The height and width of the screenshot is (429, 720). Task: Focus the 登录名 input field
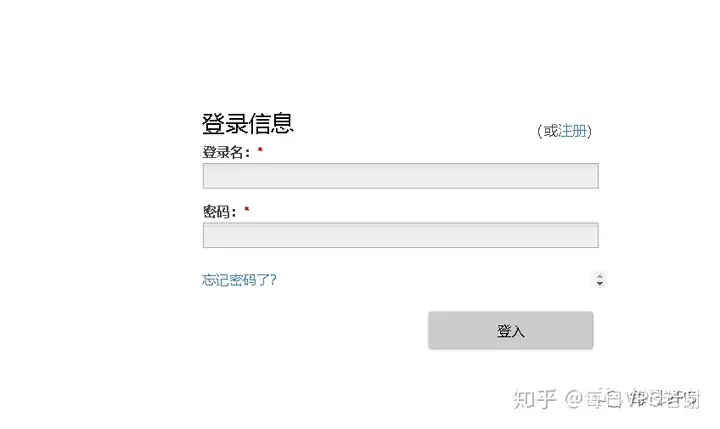point(400,176)
